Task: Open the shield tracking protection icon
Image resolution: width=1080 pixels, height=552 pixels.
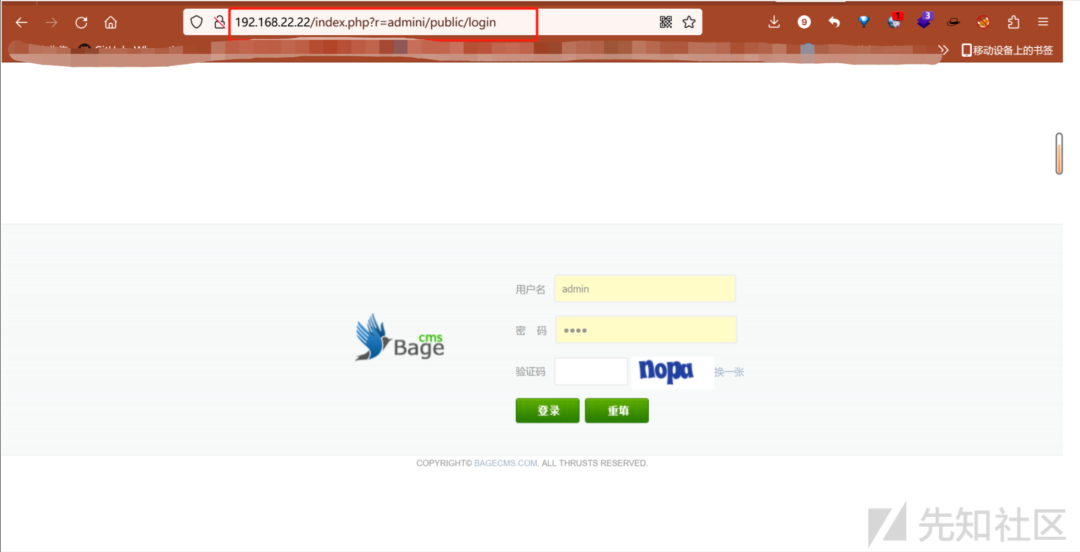Action: click(x=197, y=22)
